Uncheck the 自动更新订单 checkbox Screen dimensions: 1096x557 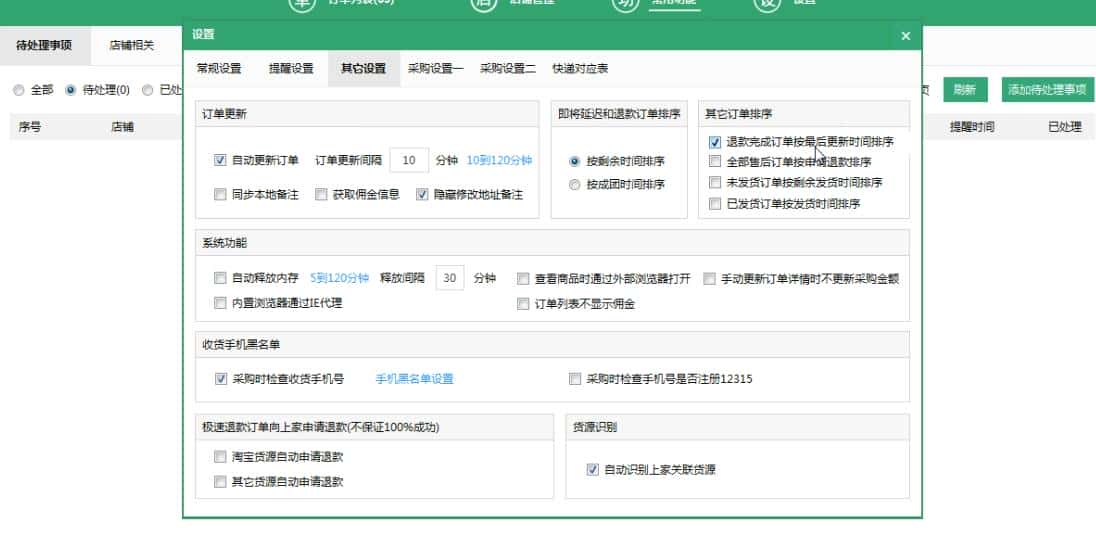point(221,160)
